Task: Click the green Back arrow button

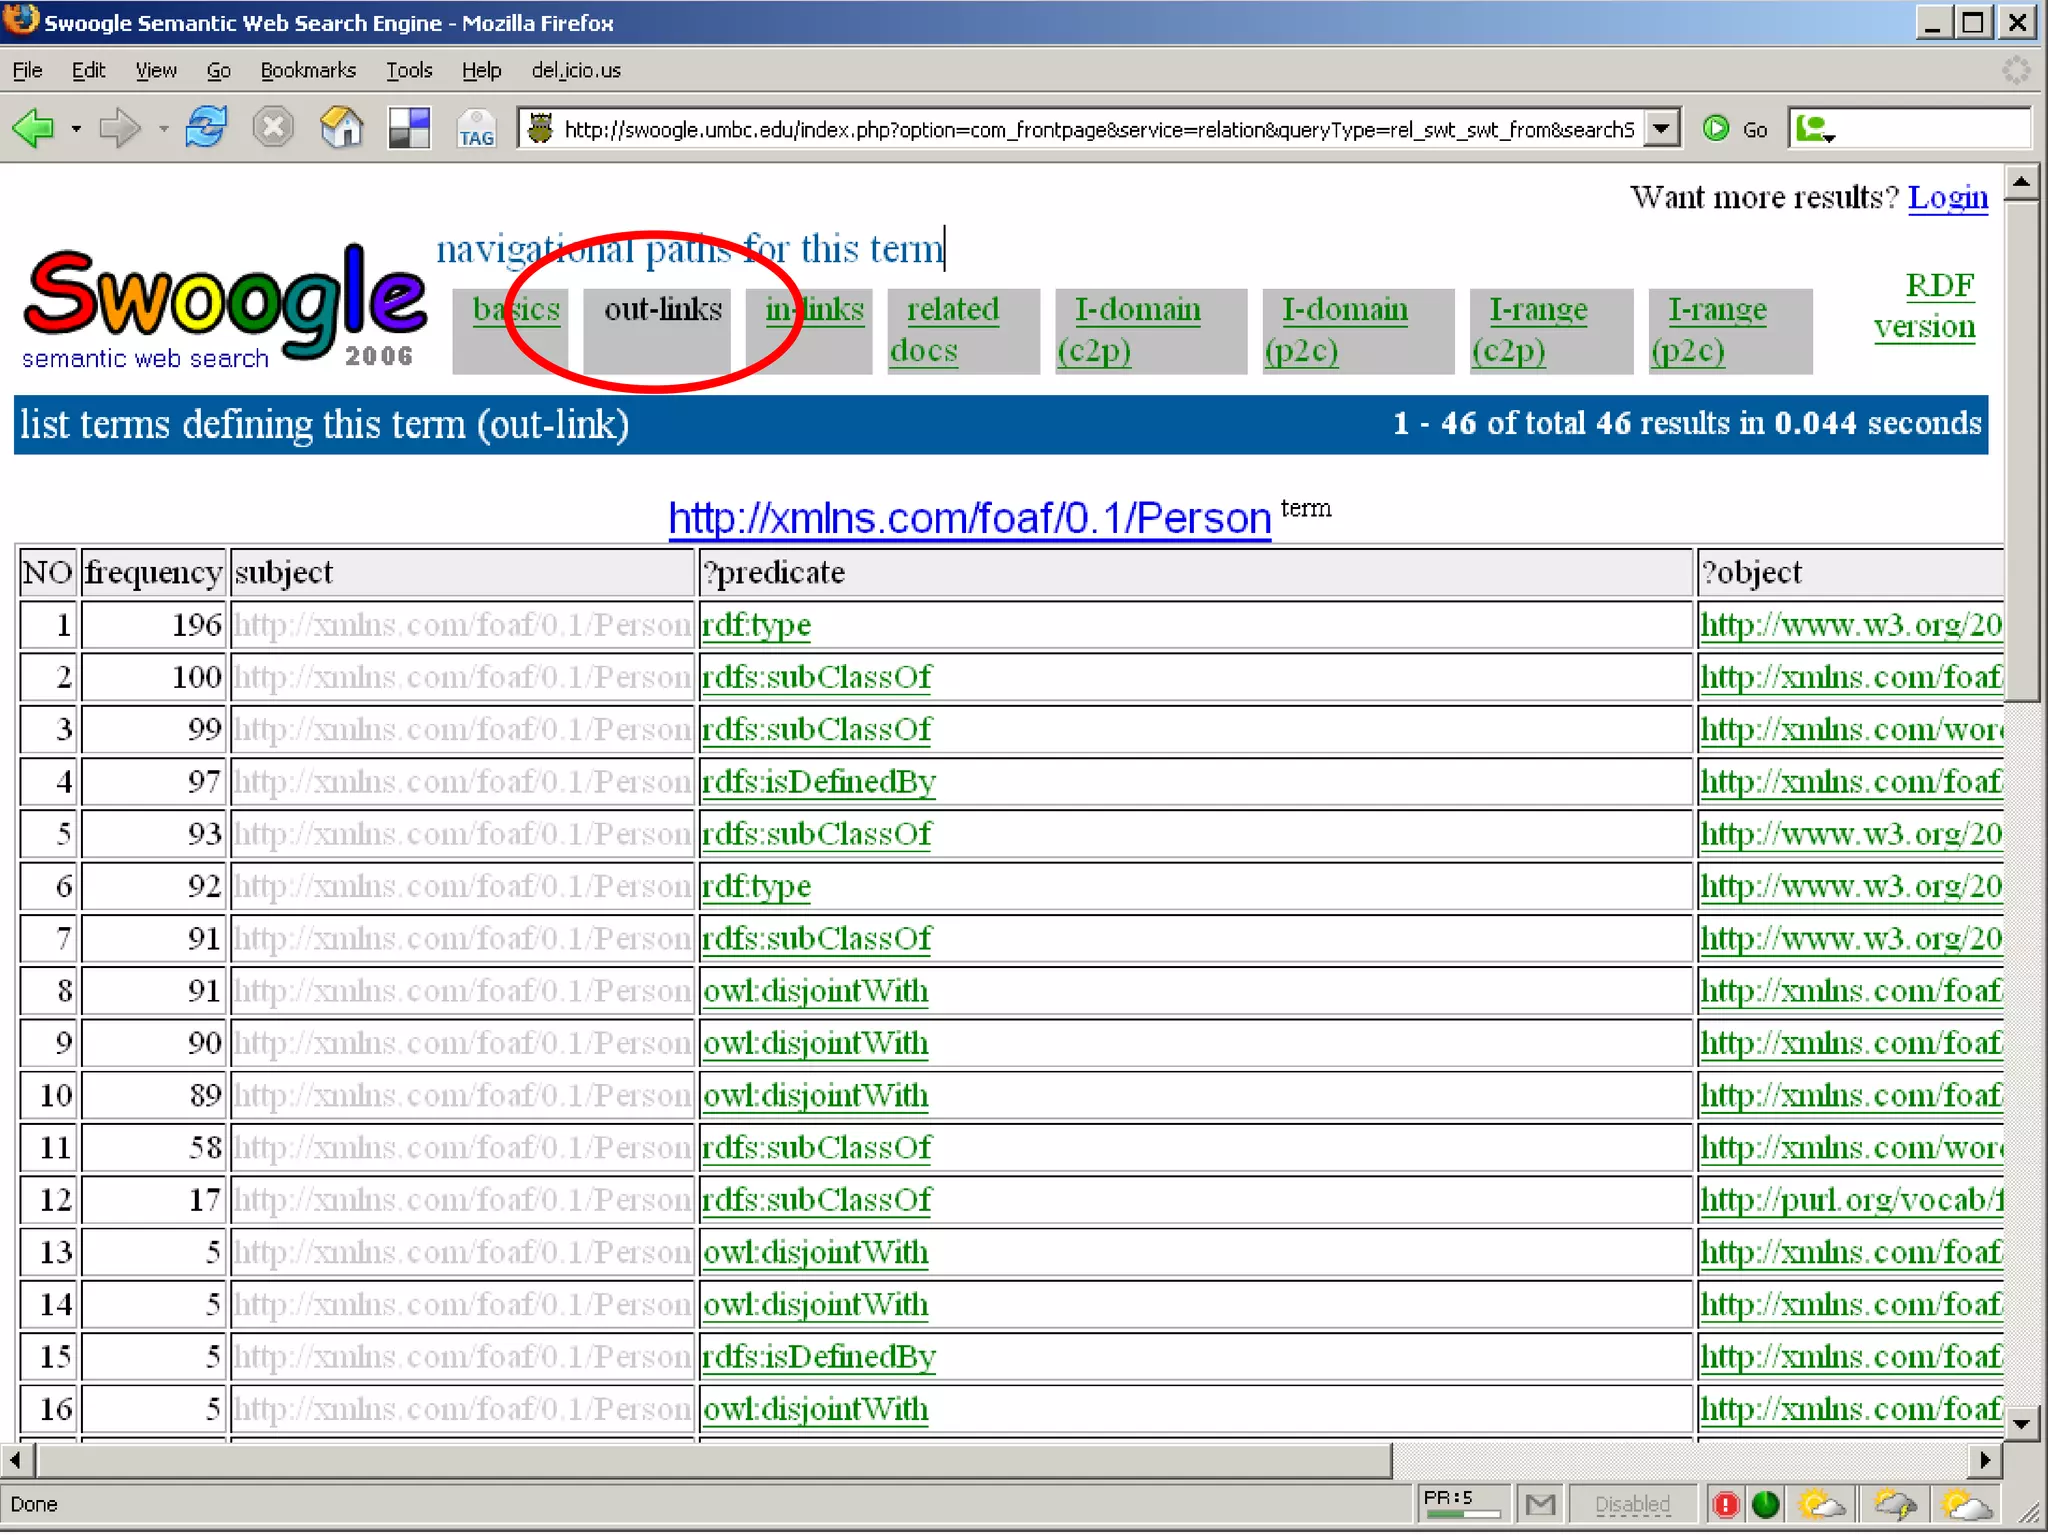Action: (x=34, y=129)
